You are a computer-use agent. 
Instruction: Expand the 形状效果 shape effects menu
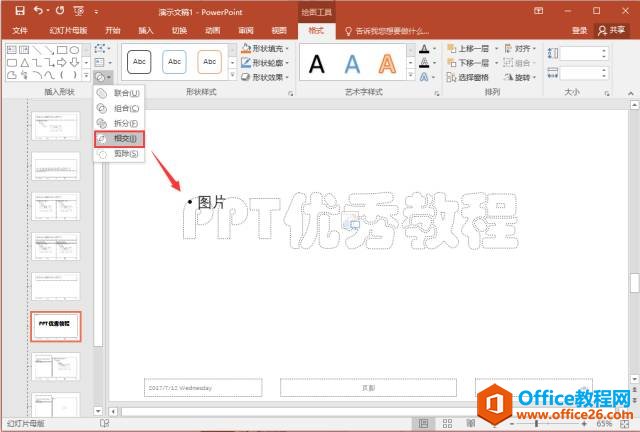coord(266,77)
